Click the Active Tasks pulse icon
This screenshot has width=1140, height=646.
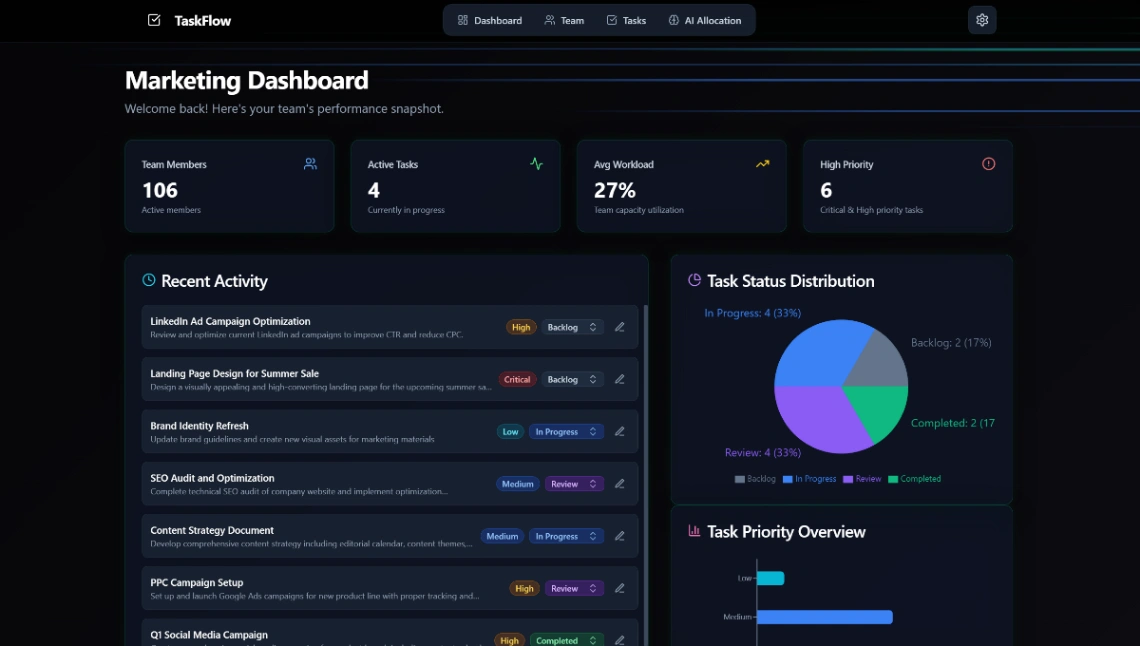click(x=536, y=164)
